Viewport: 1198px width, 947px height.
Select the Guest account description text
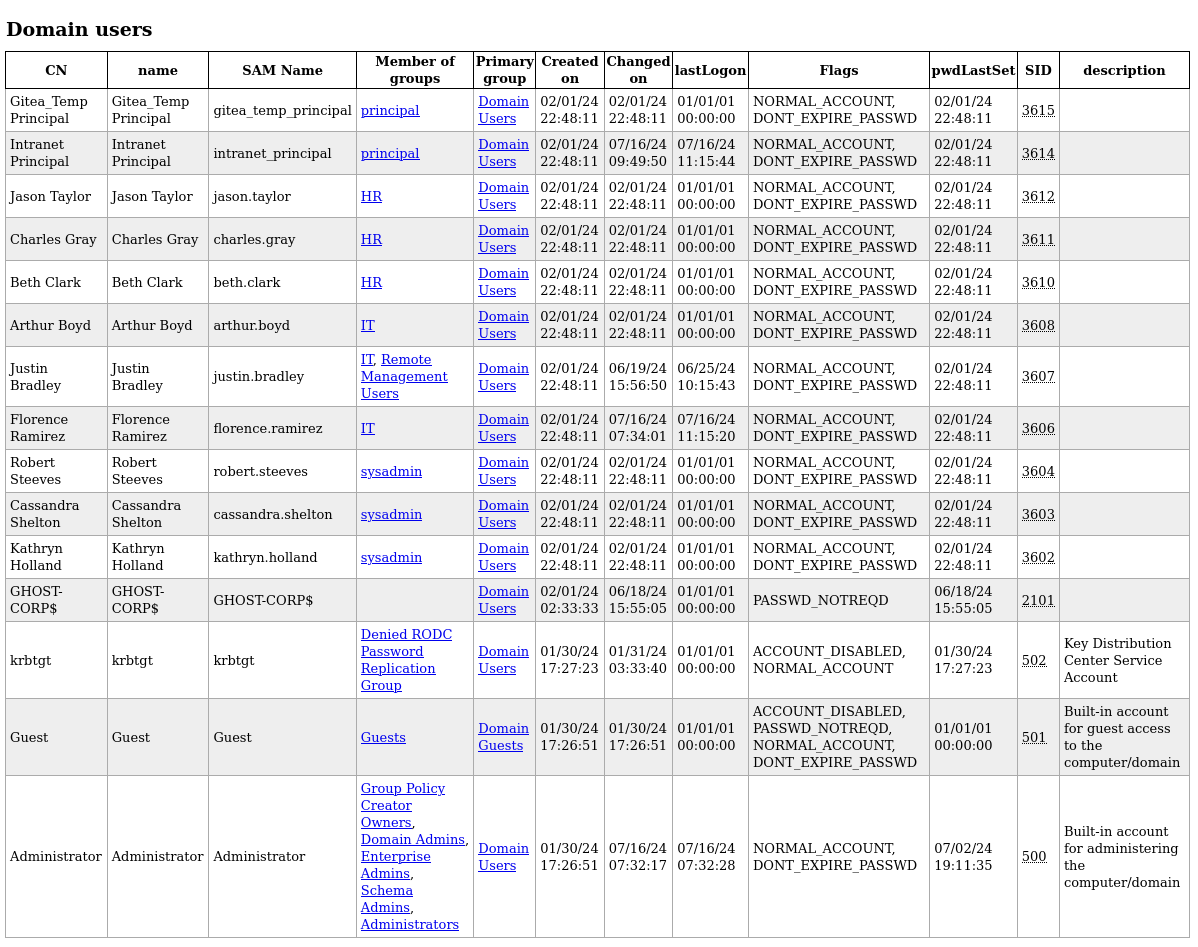pos(1122,737)
